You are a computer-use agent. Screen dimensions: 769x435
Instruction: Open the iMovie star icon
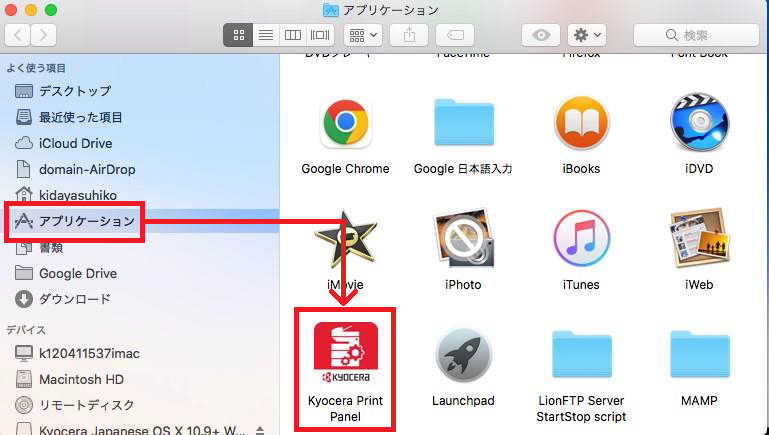coord(345,240)
